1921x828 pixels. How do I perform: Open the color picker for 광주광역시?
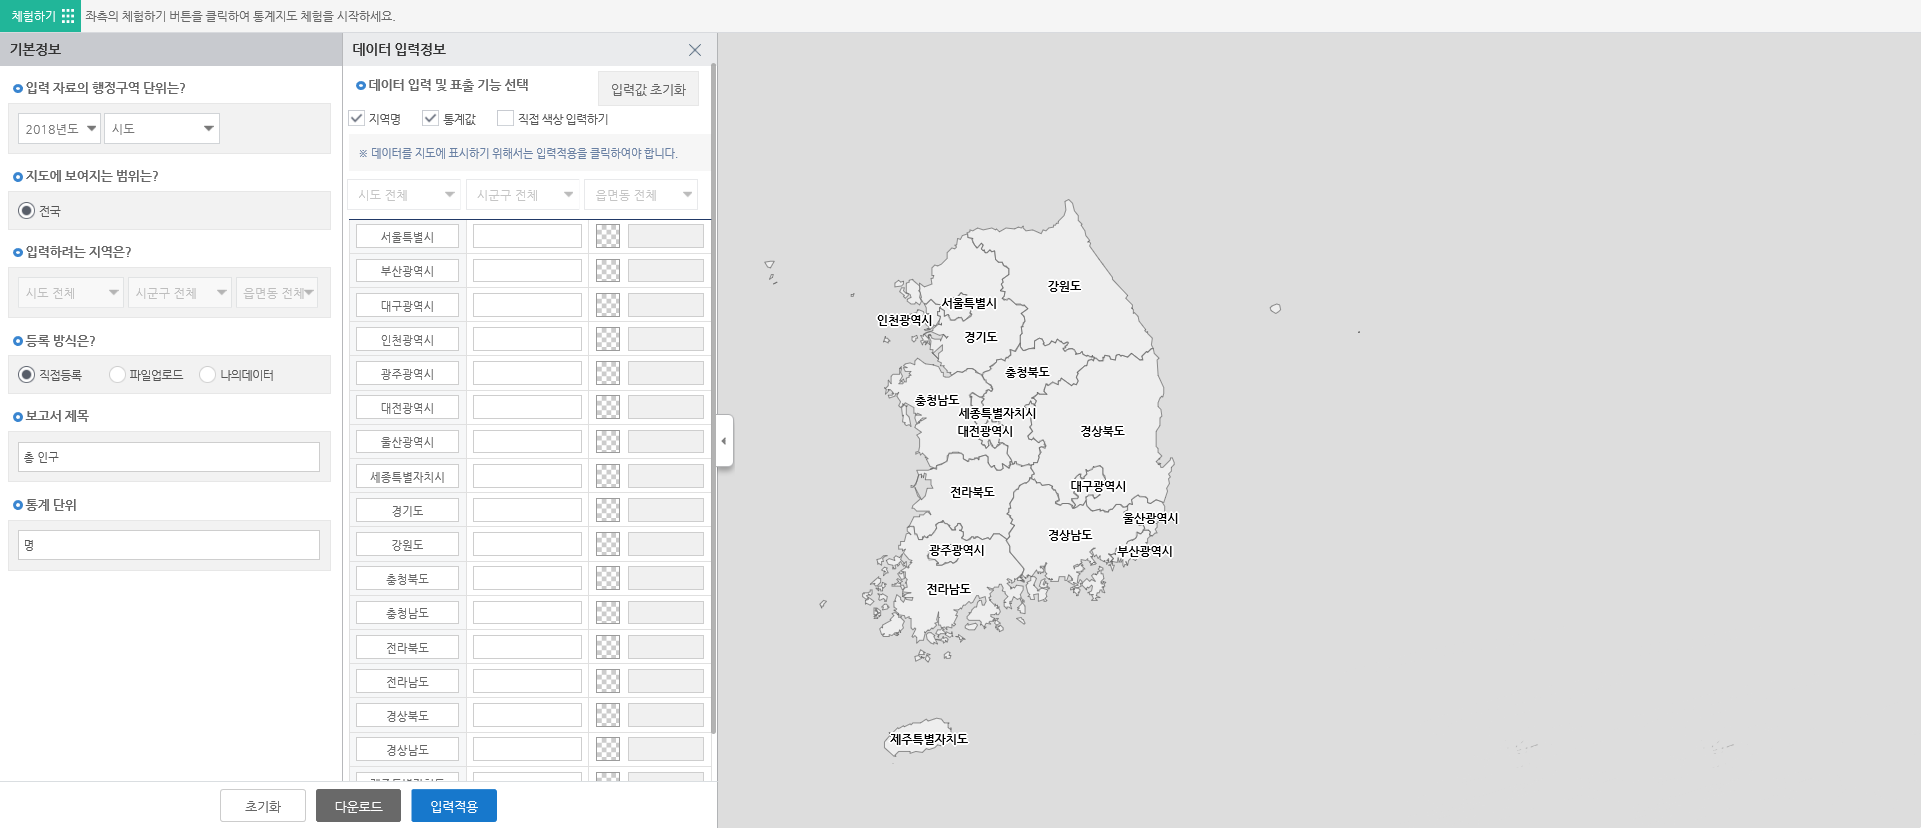click(x=608, y=373)
